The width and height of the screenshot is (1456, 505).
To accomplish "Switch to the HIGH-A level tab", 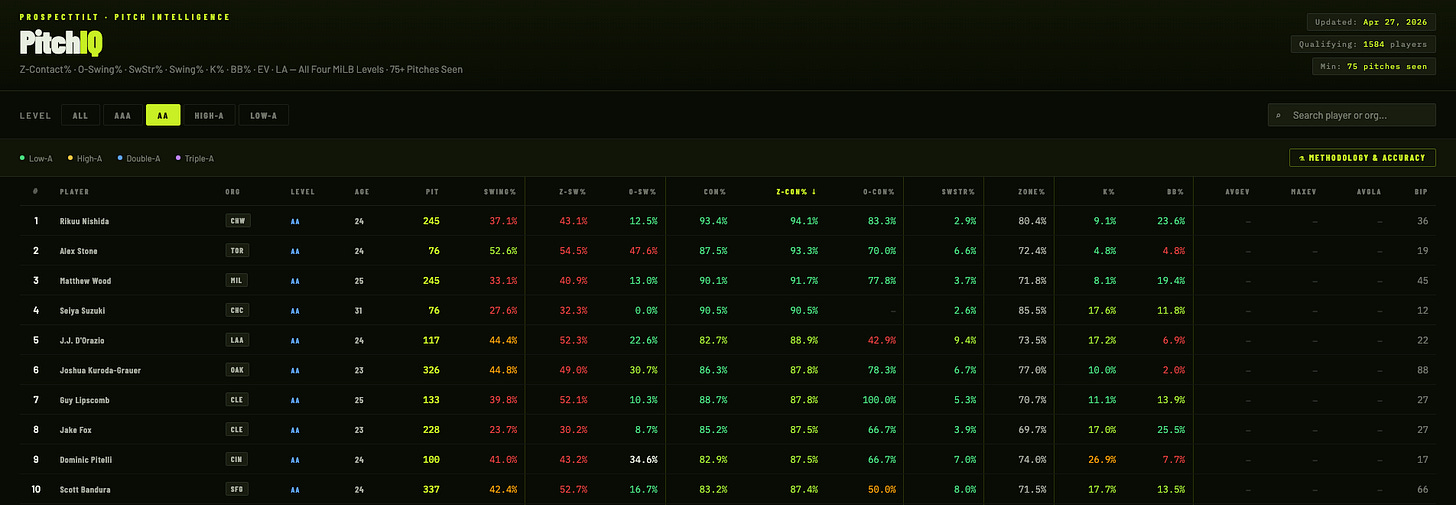I will pos(209,116).
